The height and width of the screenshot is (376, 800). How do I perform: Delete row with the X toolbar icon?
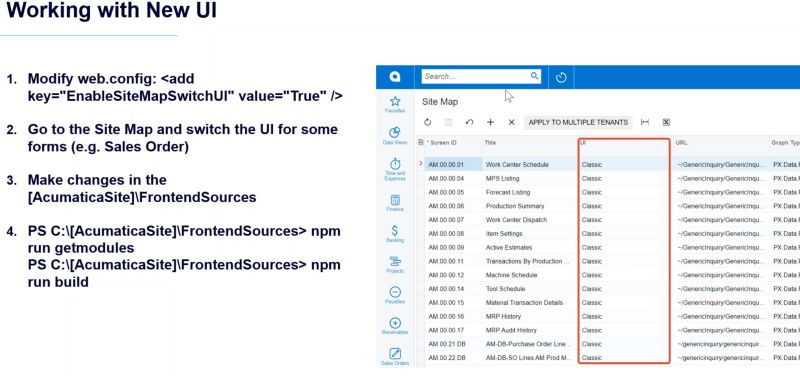coord(511,122)
